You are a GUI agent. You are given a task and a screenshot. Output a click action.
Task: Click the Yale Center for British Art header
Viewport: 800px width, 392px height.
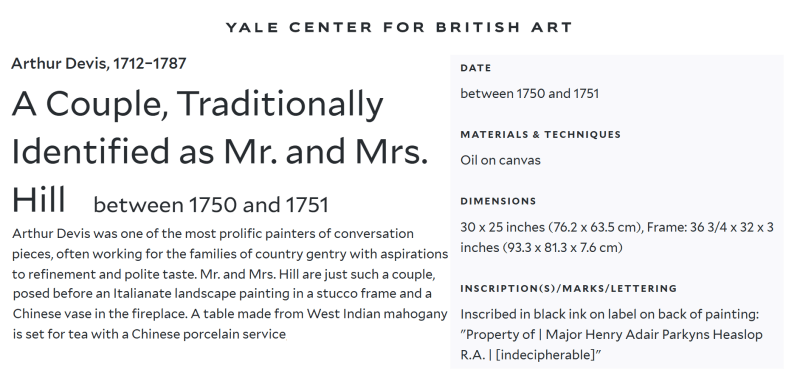pos(399,27)
